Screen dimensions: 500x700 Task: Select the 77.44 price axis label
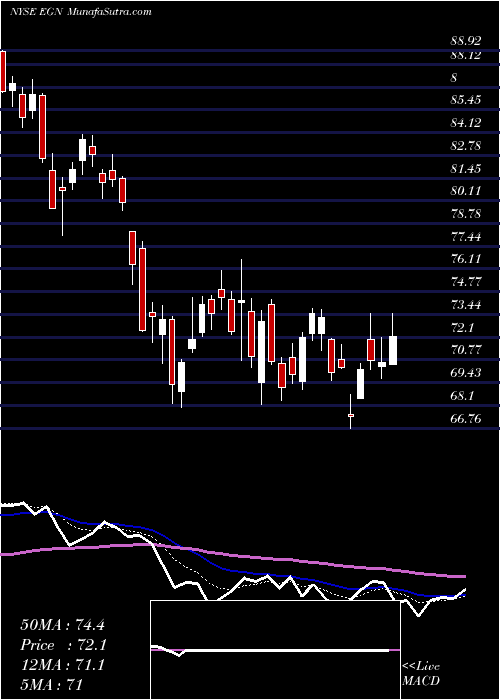466,237
